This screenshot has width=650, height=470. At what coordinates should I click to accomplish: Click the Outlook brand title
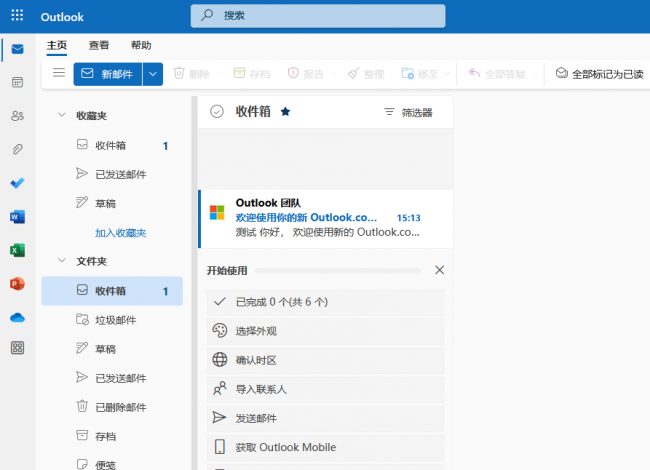[x=62, y=17]
